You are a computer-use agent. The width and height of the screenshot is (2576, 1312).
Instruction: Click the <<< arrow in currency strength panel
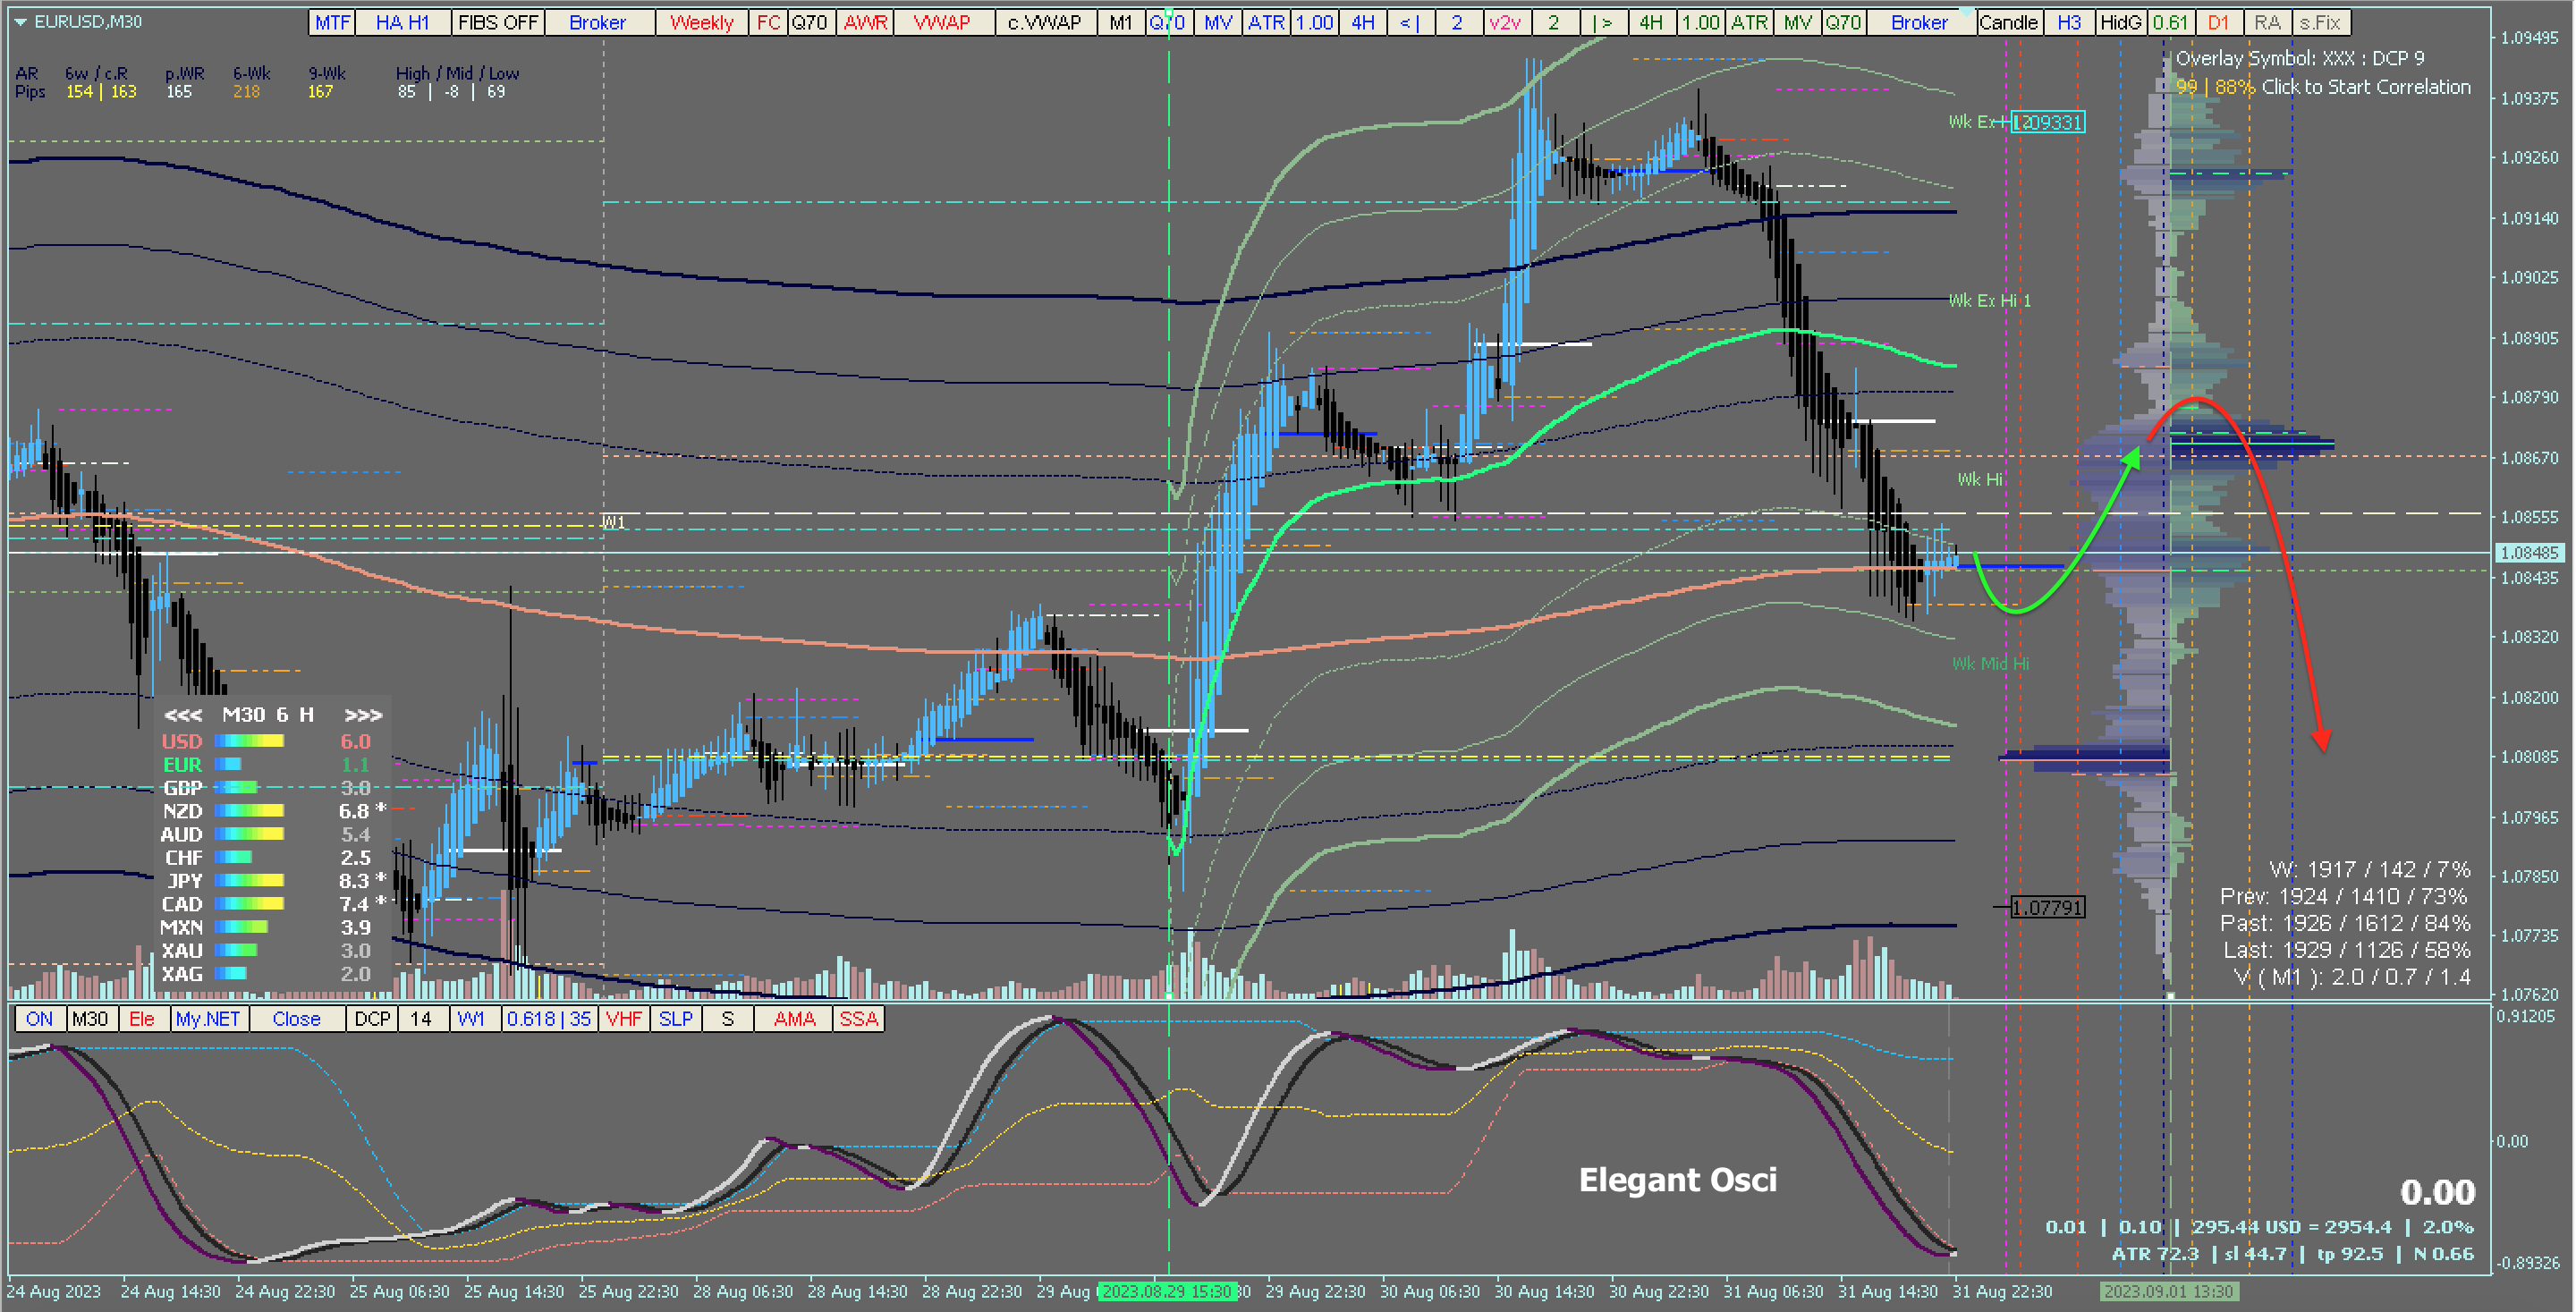tap(183, 715)
